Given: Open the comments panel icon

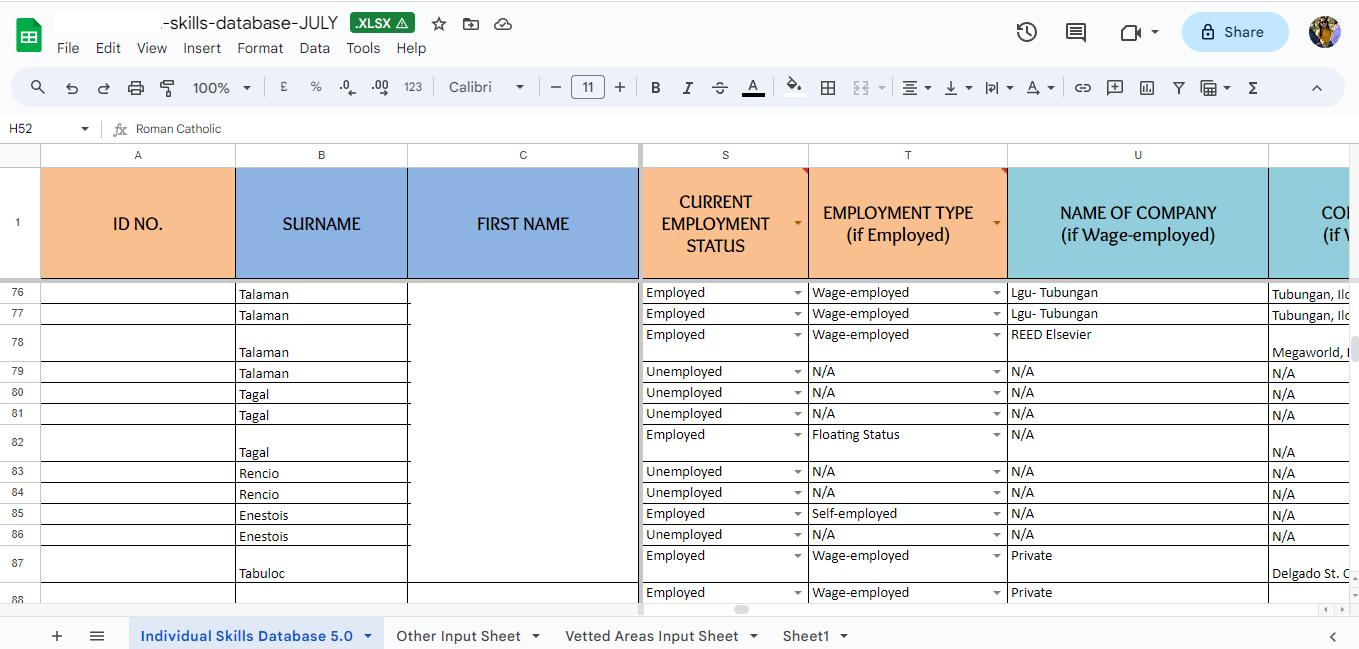Looking at the screenshot, I should (1076, 32).
